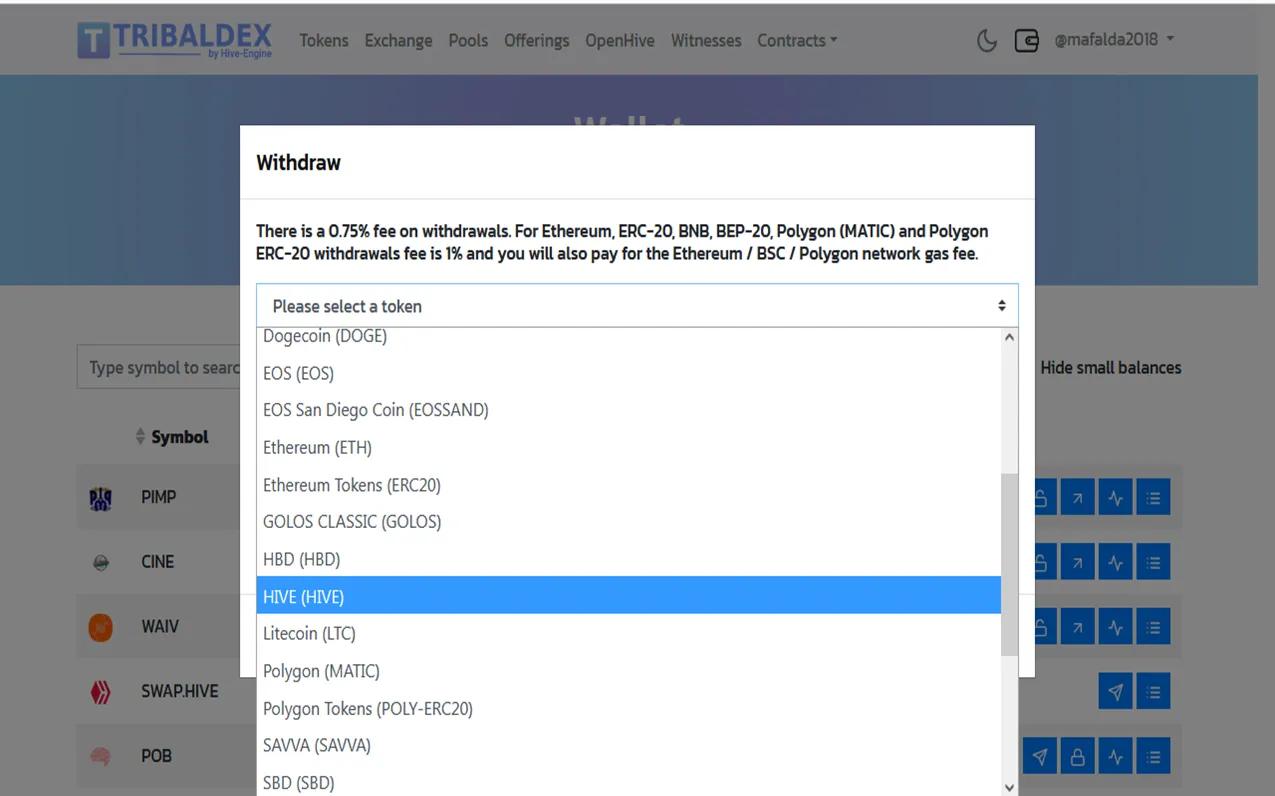Image resolution: width=1275 pixels, height=796 pixels.
Task: Open CINE row market chart icon
Action: coord(1115,562)
